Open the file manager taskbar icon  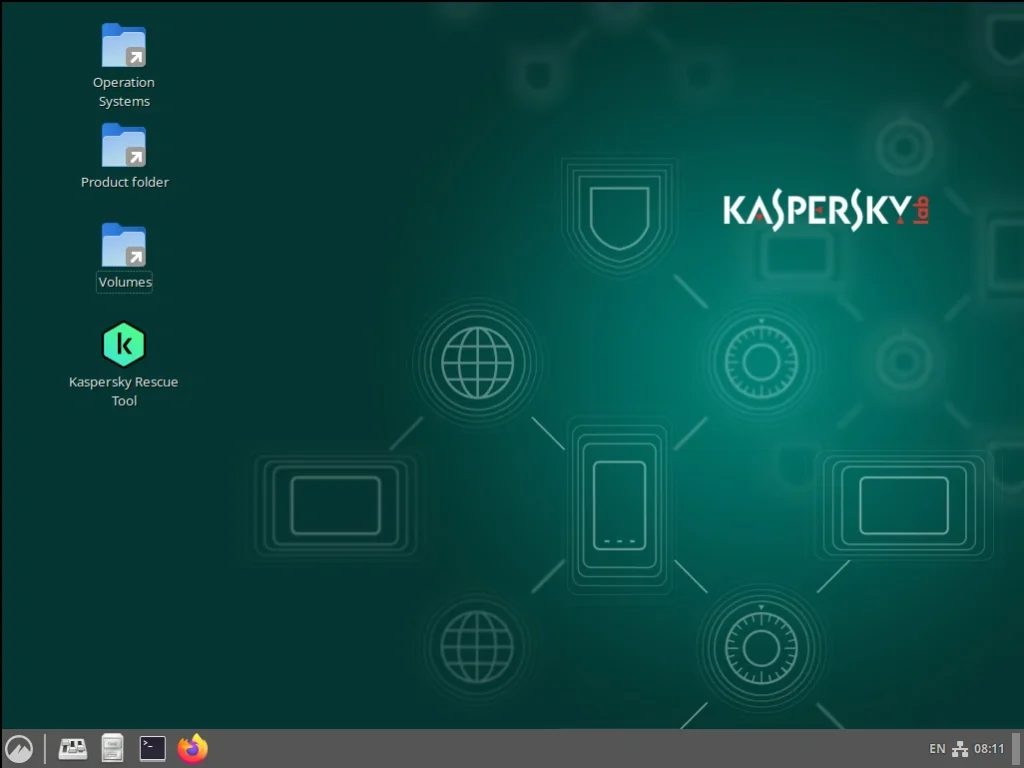pos(112,747)
